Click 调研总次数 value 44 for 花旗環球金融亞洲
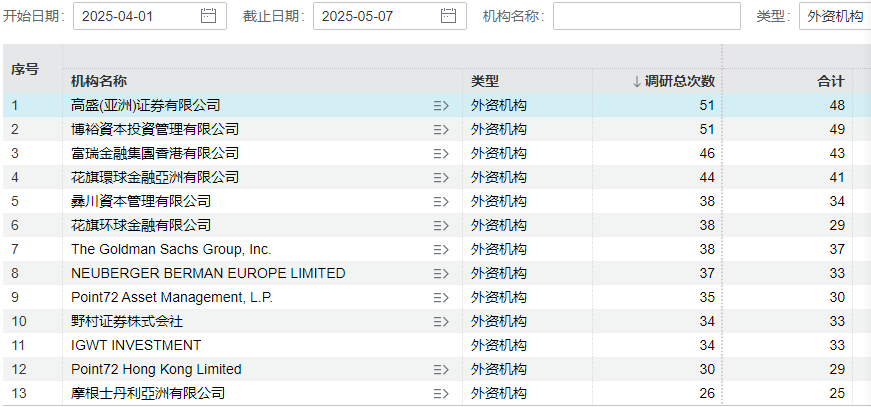The image size is (871, 407). coord(707,178)
